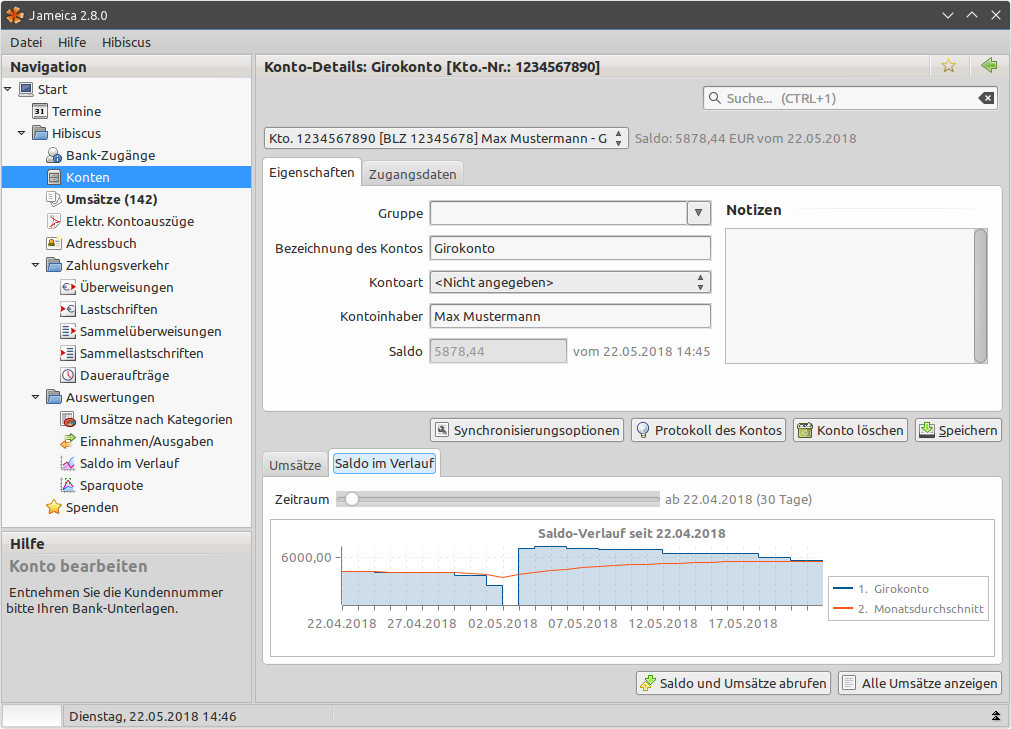Collapse the Auswertungen tree node
1011x729 pixels.
click(x=35, y=397)
